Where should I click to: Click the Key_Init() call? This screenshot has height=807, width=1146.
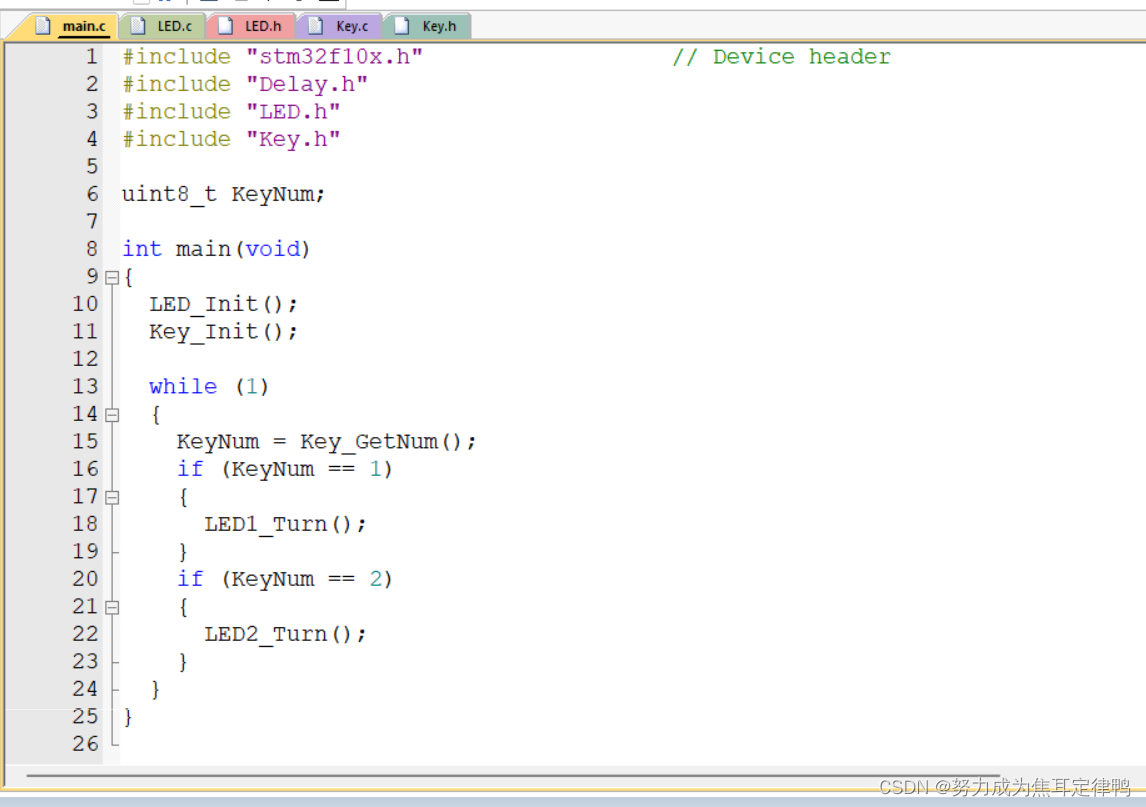click(223, 333)
